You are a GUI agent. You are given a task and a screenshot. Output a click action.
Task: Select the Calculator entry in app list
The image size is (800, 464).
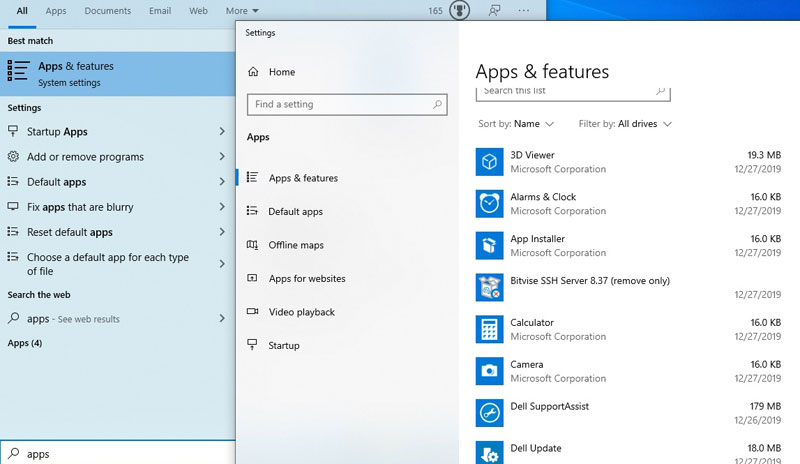(x=629, y=329)
